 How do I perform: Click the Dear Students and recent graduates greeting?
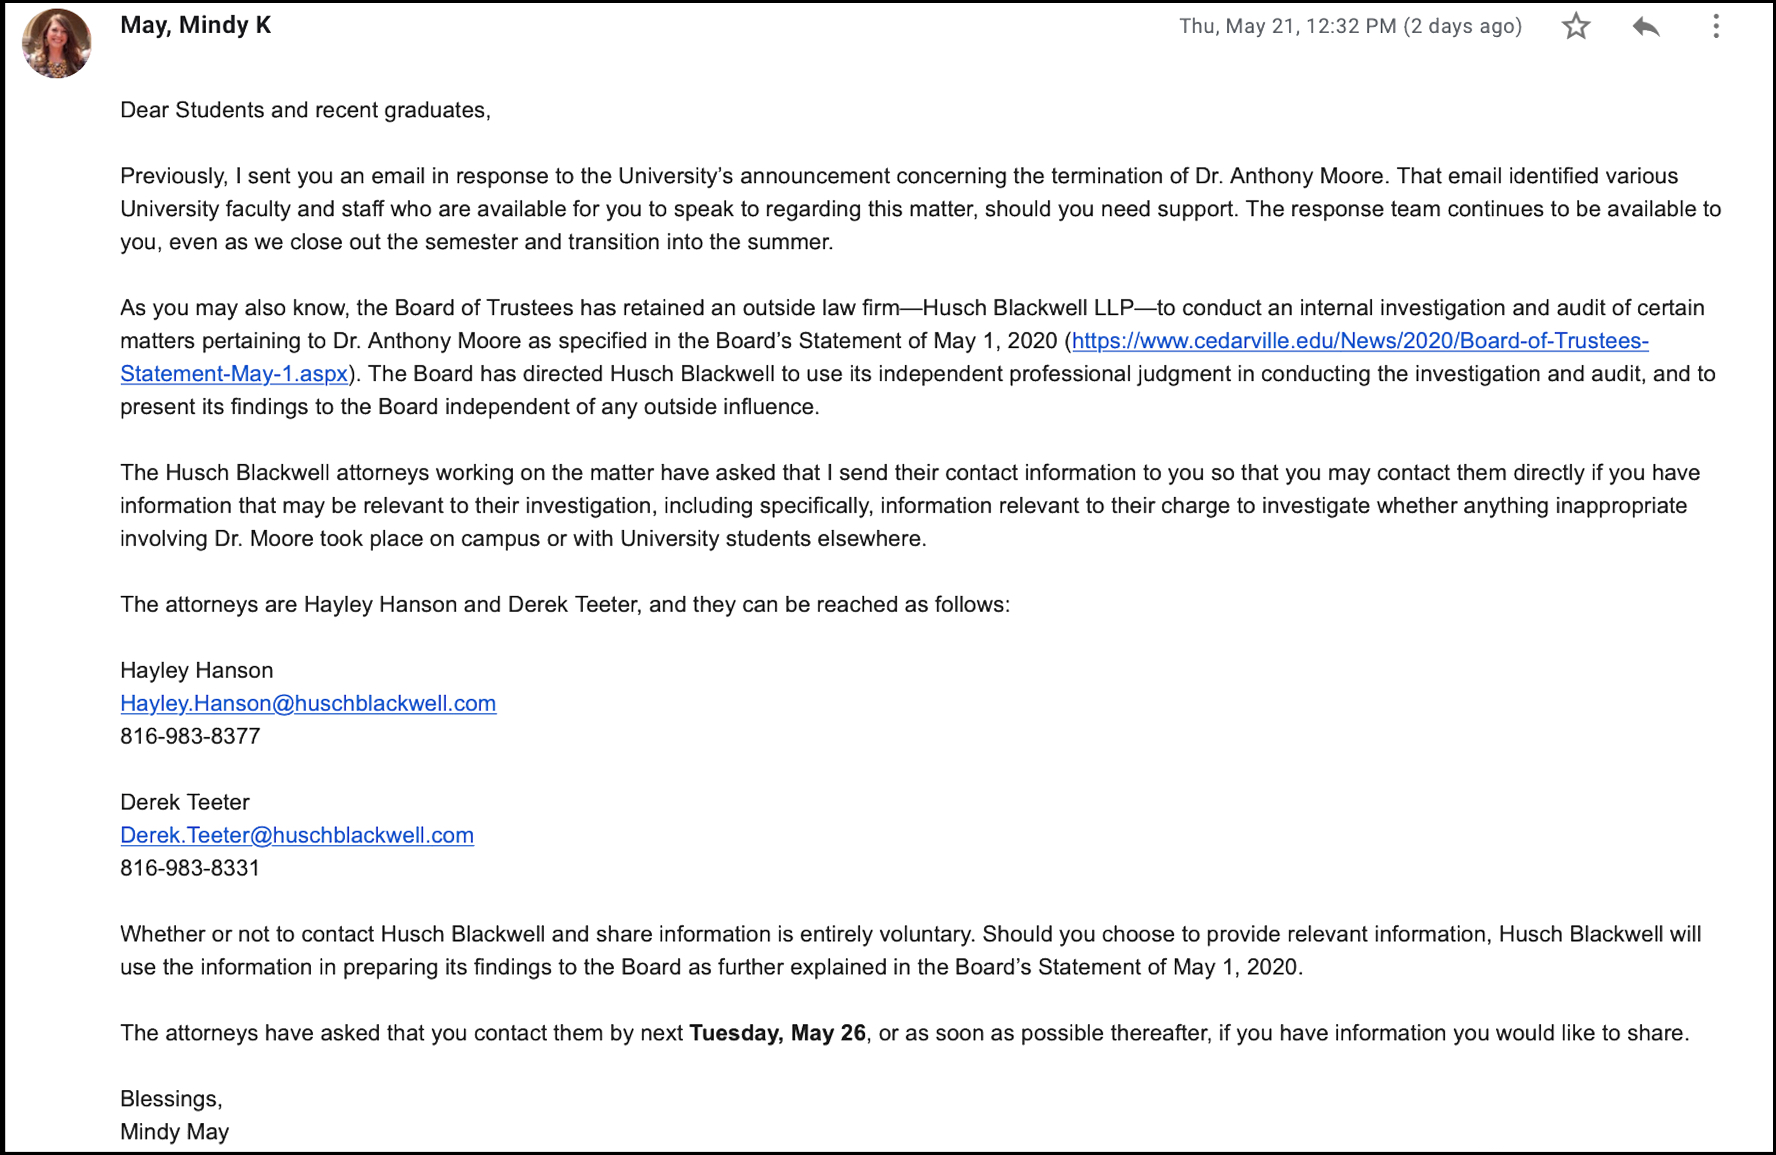(305, 110)
